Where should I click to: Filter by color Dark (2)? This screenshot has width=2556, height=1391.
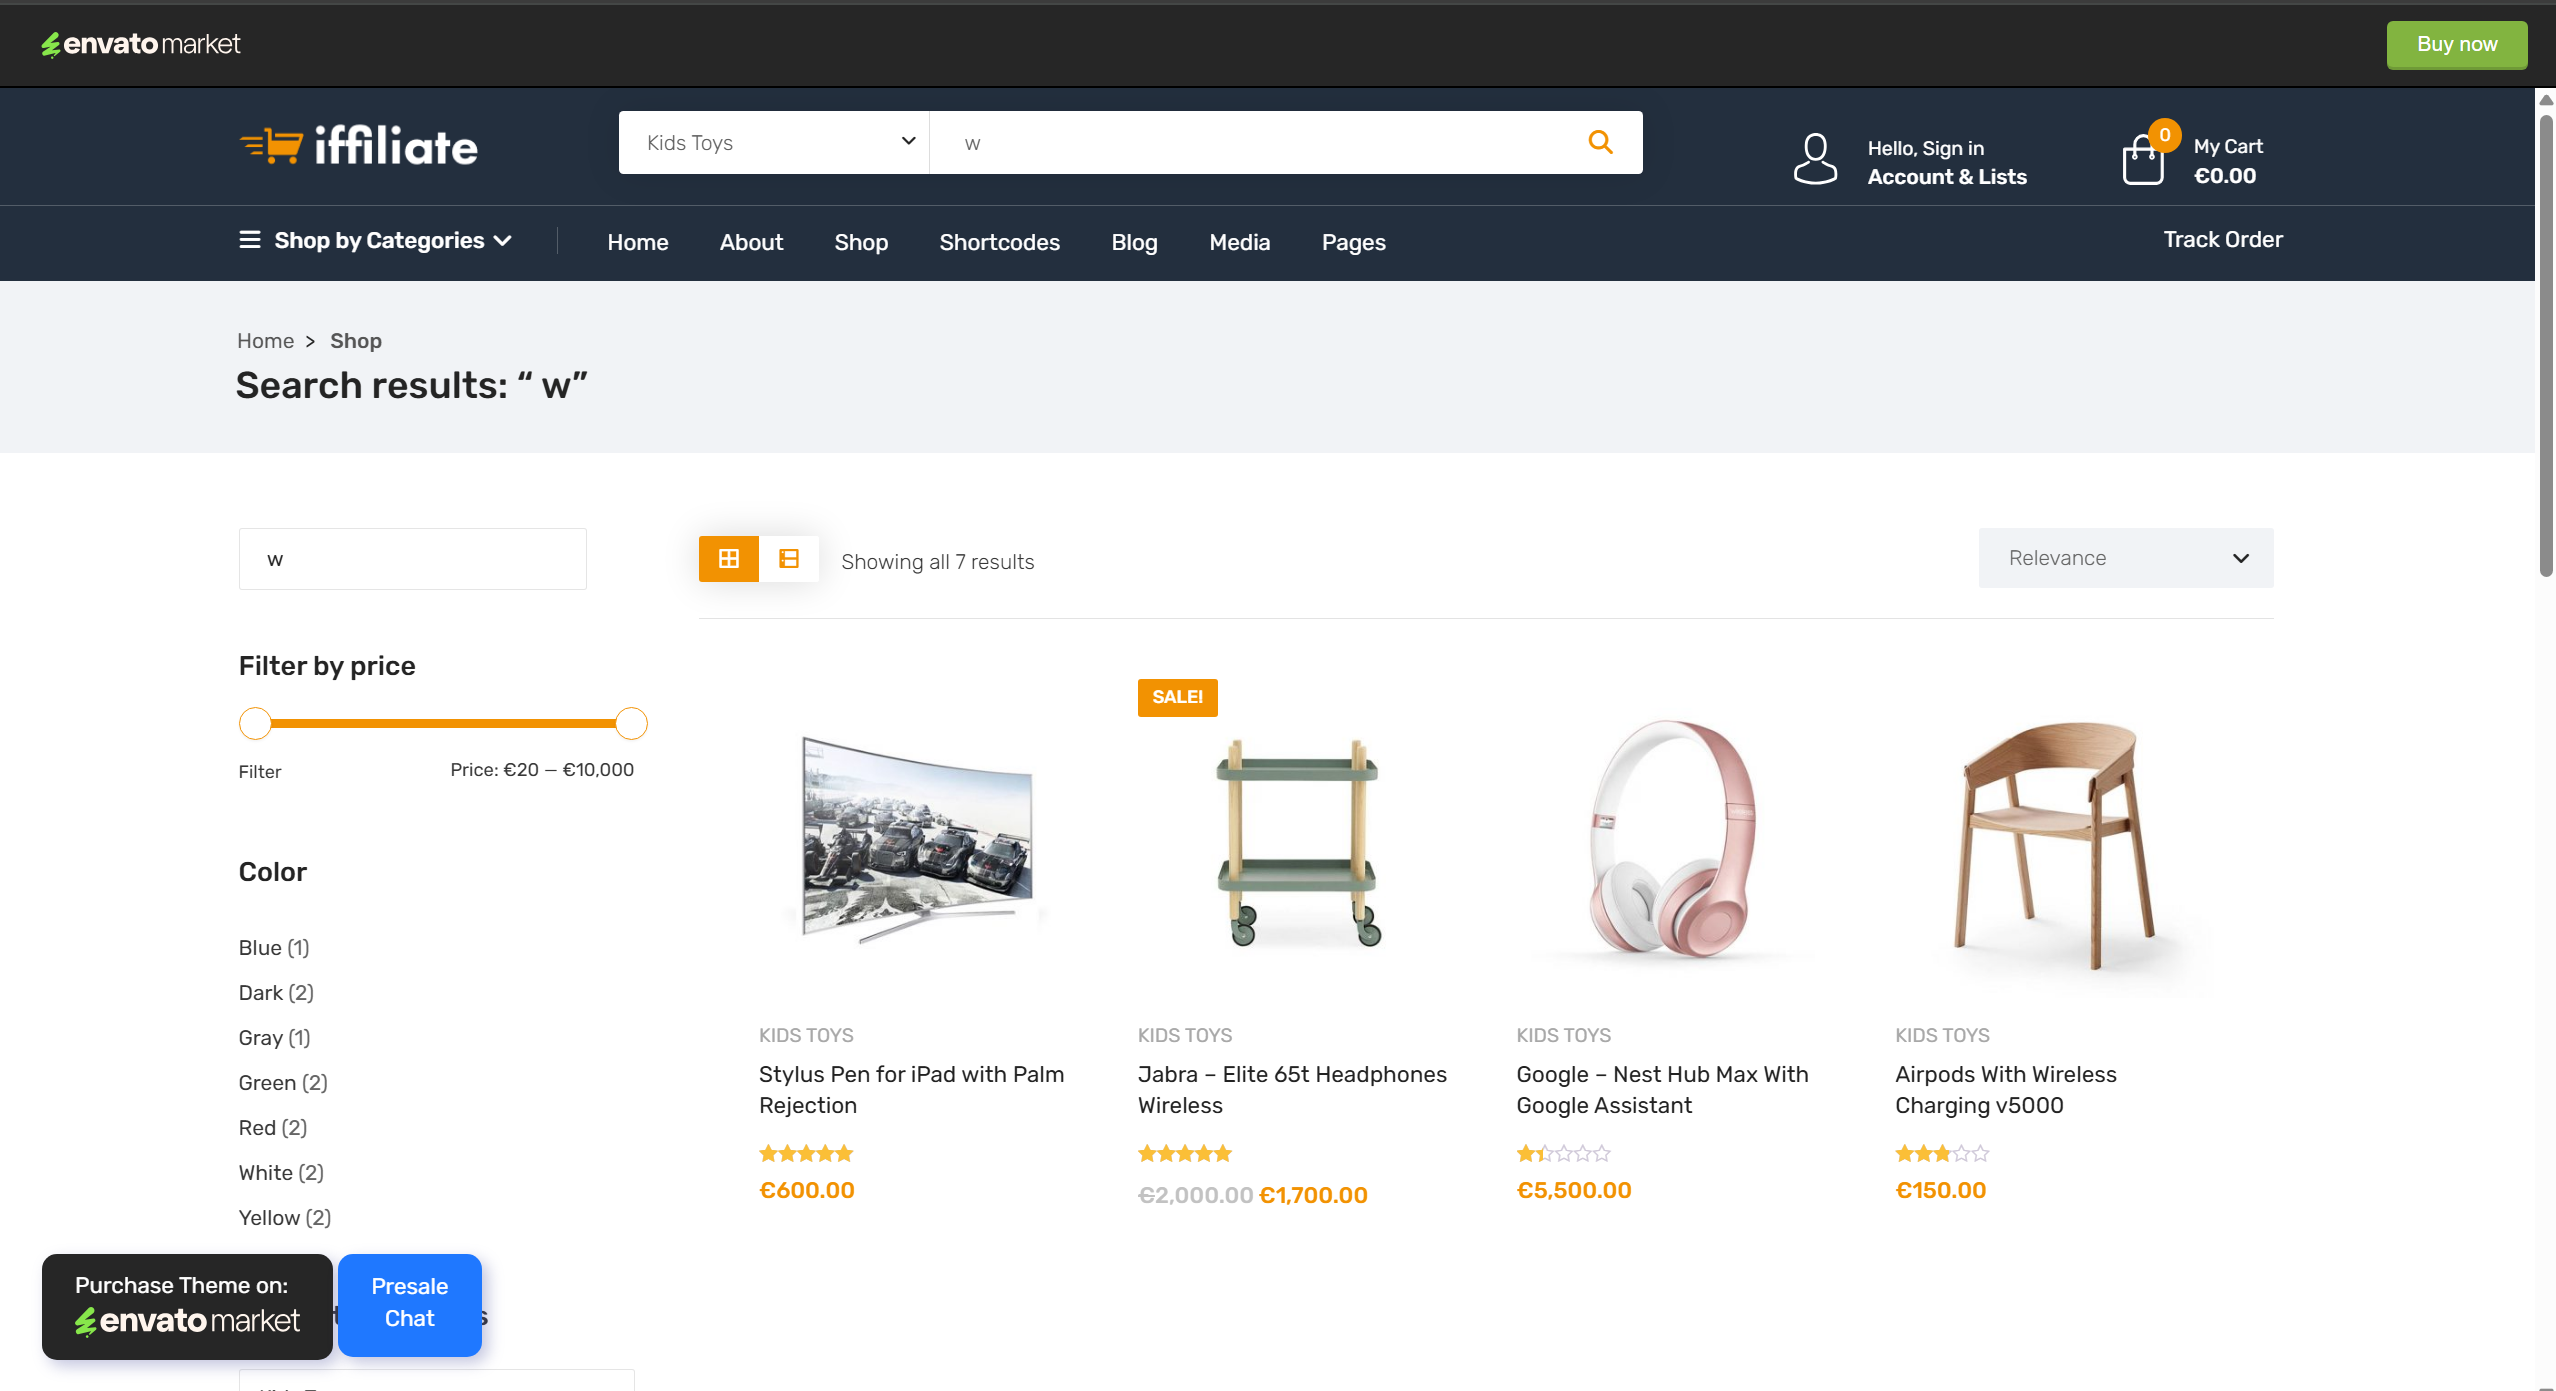coord(276,992)
